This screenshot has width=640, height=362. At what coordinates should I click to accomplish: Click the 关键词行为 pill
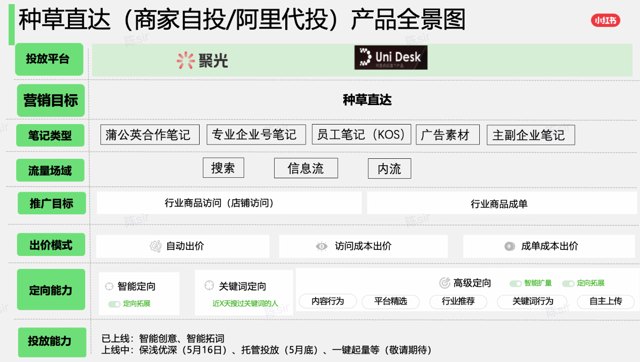pos(533,301)
